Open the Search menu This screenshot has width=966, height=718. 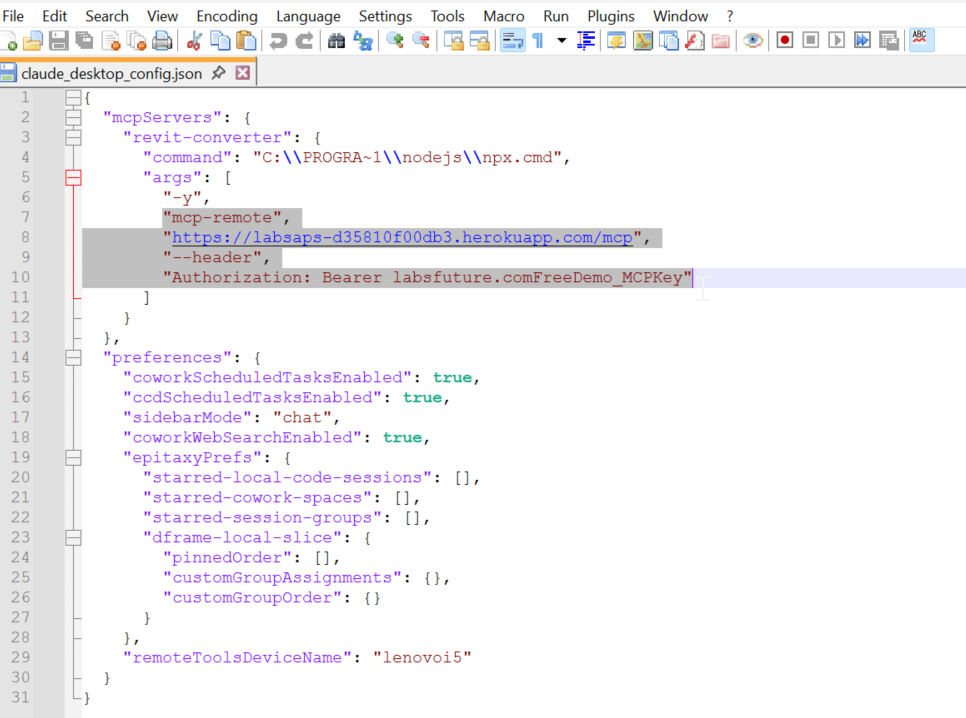point(107,16)
